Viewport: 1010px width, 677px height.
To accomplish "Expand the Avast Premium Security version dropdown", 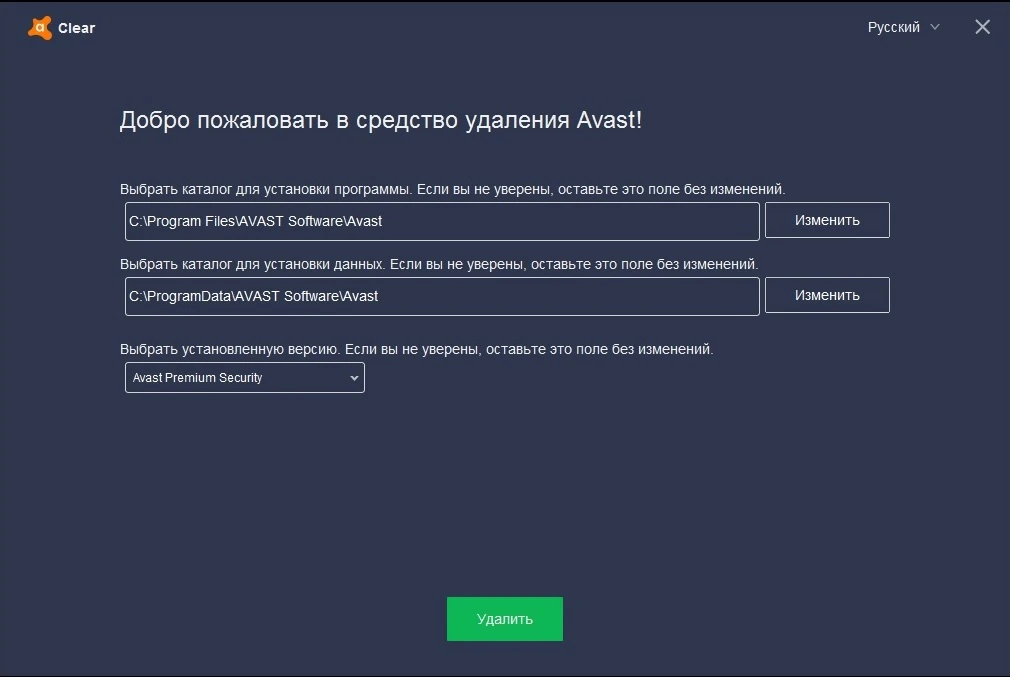I will click(x=245, y=377).
